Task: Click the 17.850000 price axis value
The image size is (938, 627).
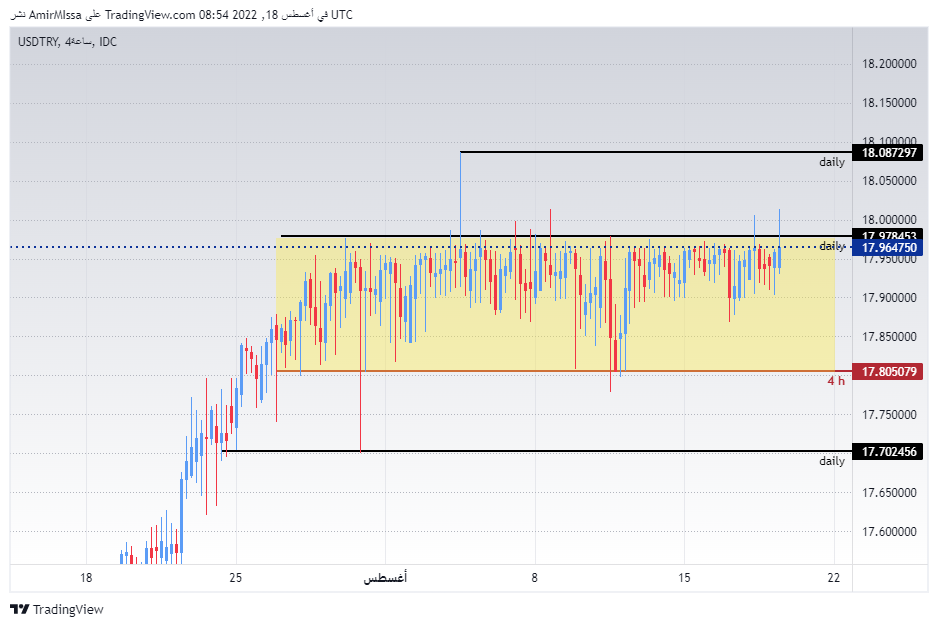Action: 889,337
